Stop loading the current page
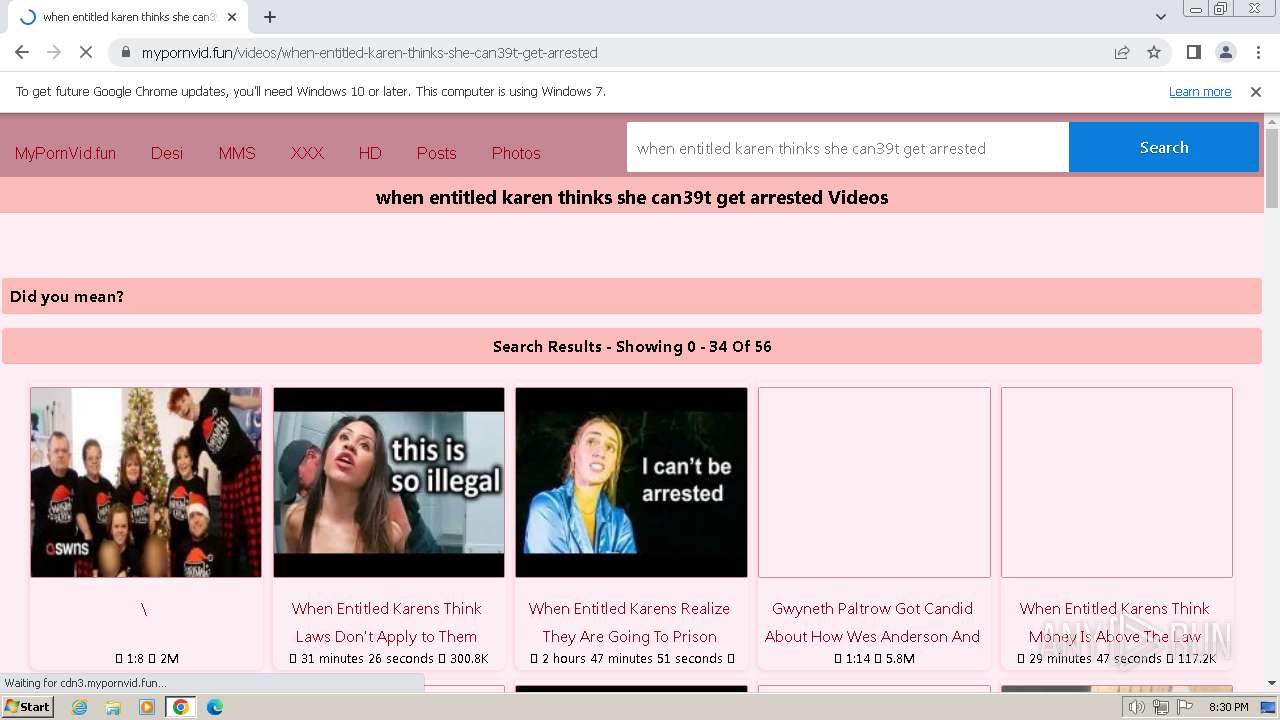This screenshot has height=720, width=1280. 86,52
